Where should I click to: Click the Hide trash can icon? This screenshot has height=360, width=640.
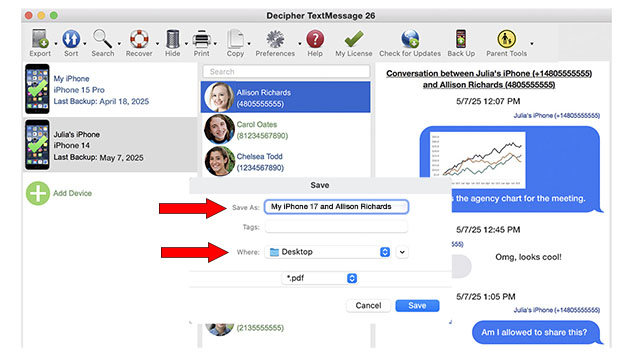pos(173,39)
